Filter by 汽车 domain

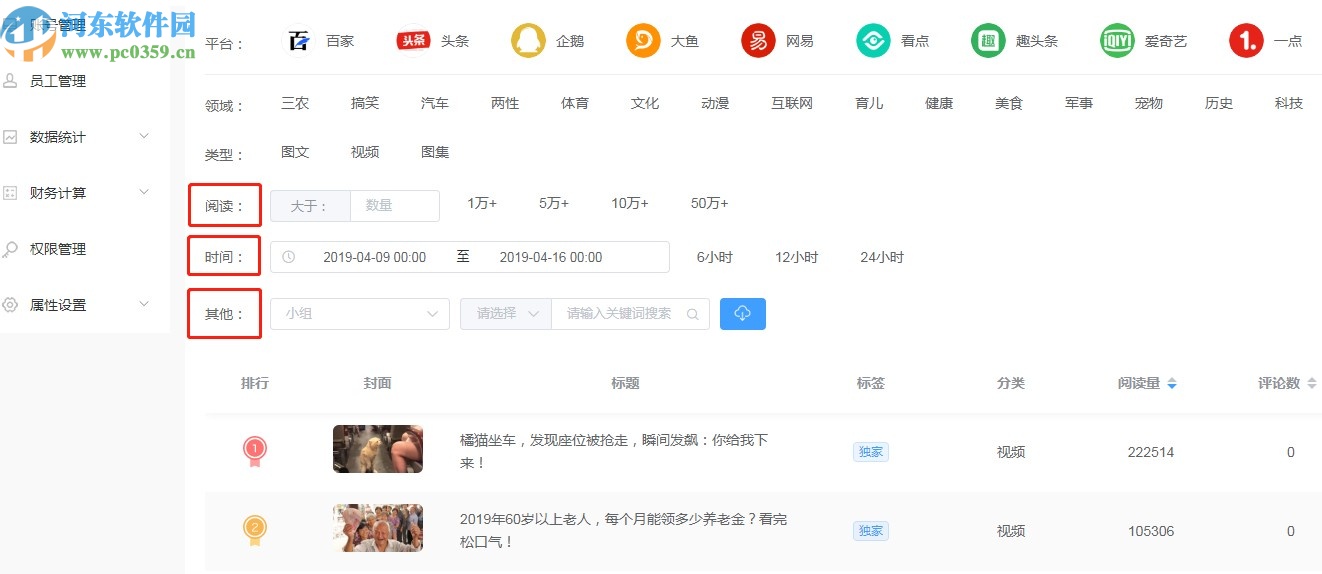(435, 103)
